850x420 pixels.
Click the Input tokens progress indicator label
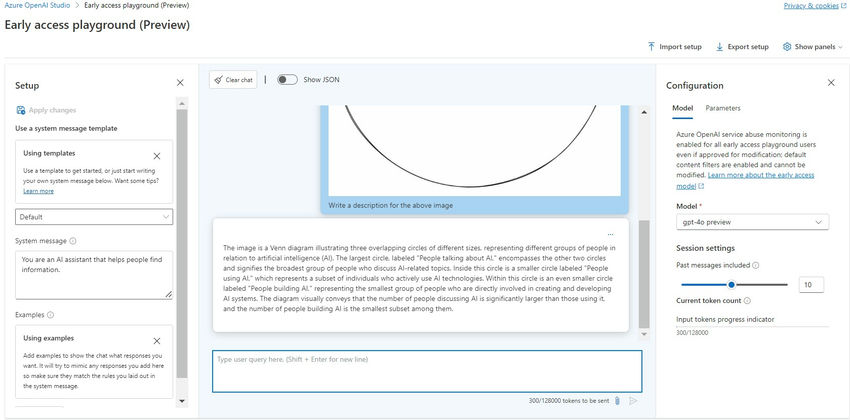pyautogui.click(x=725, y=319)
